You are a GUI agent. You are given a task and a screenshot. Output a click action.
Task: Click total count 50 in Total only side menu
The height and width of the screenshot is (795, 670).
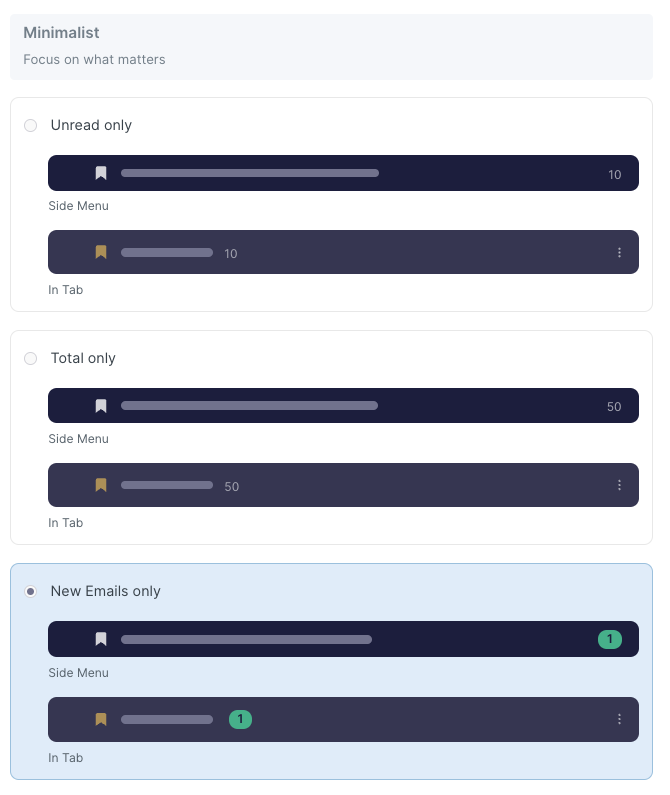point(614,407)
